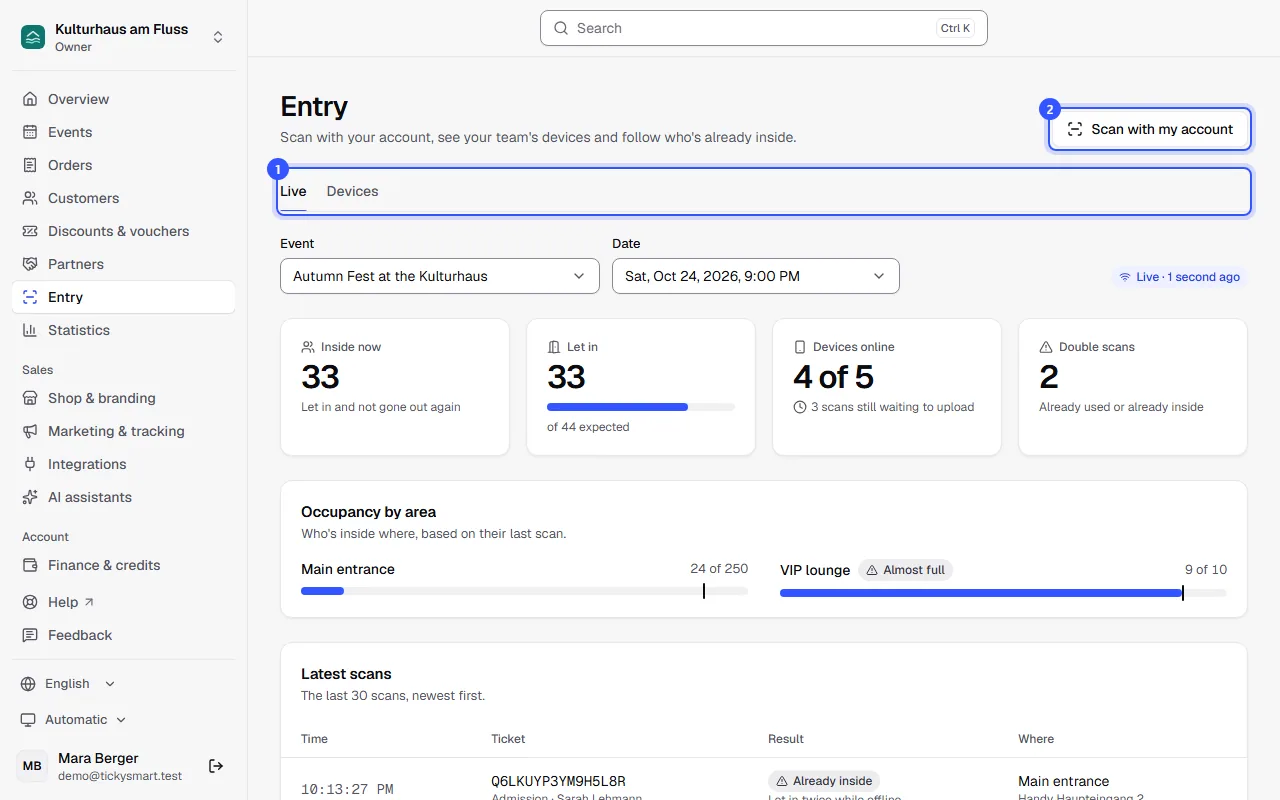Click the Discounts & vouchers ticket icon

pyautogui.click(x=30, y=231)
